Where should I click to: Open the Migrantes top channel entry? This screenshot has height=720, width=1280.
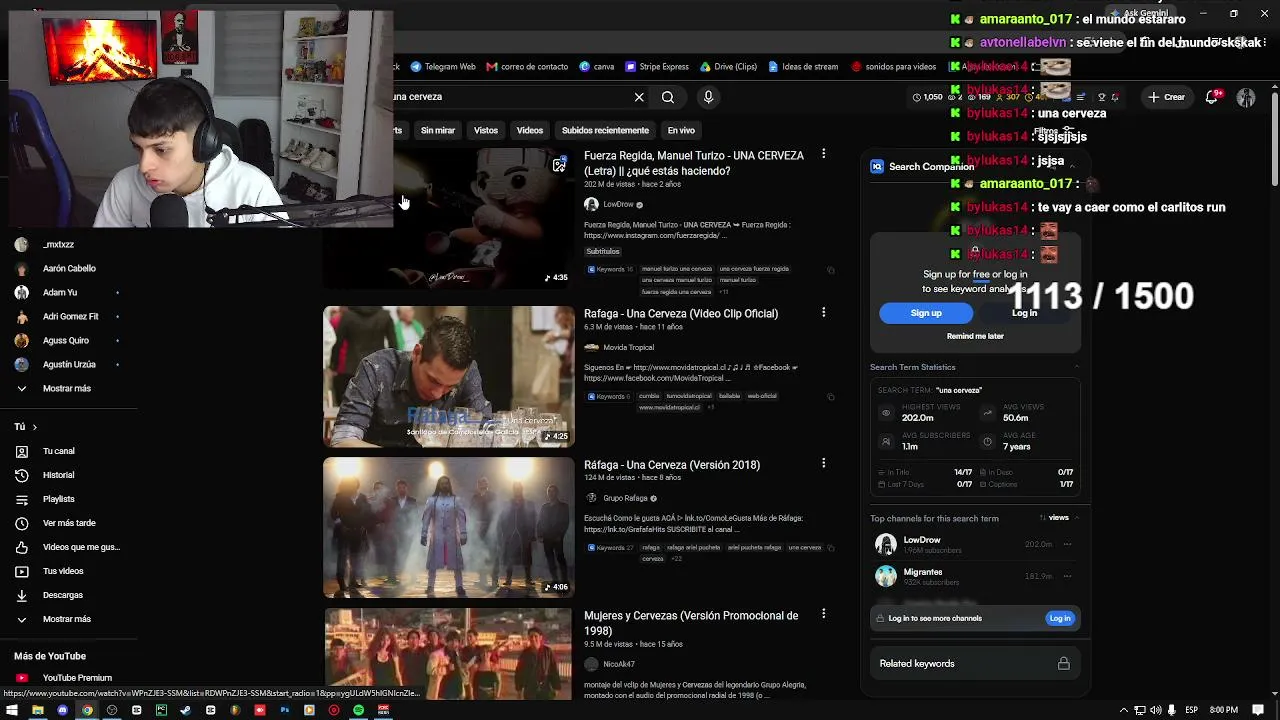point(923,572)
